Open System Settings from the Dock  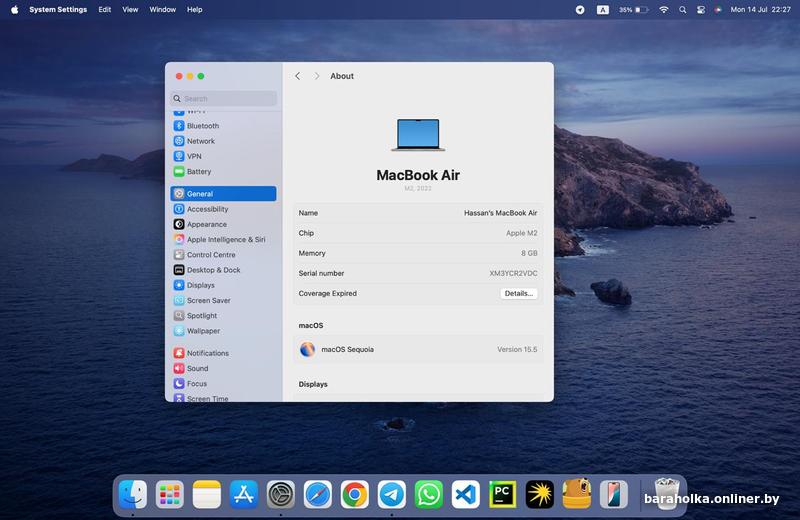[281, 494]
